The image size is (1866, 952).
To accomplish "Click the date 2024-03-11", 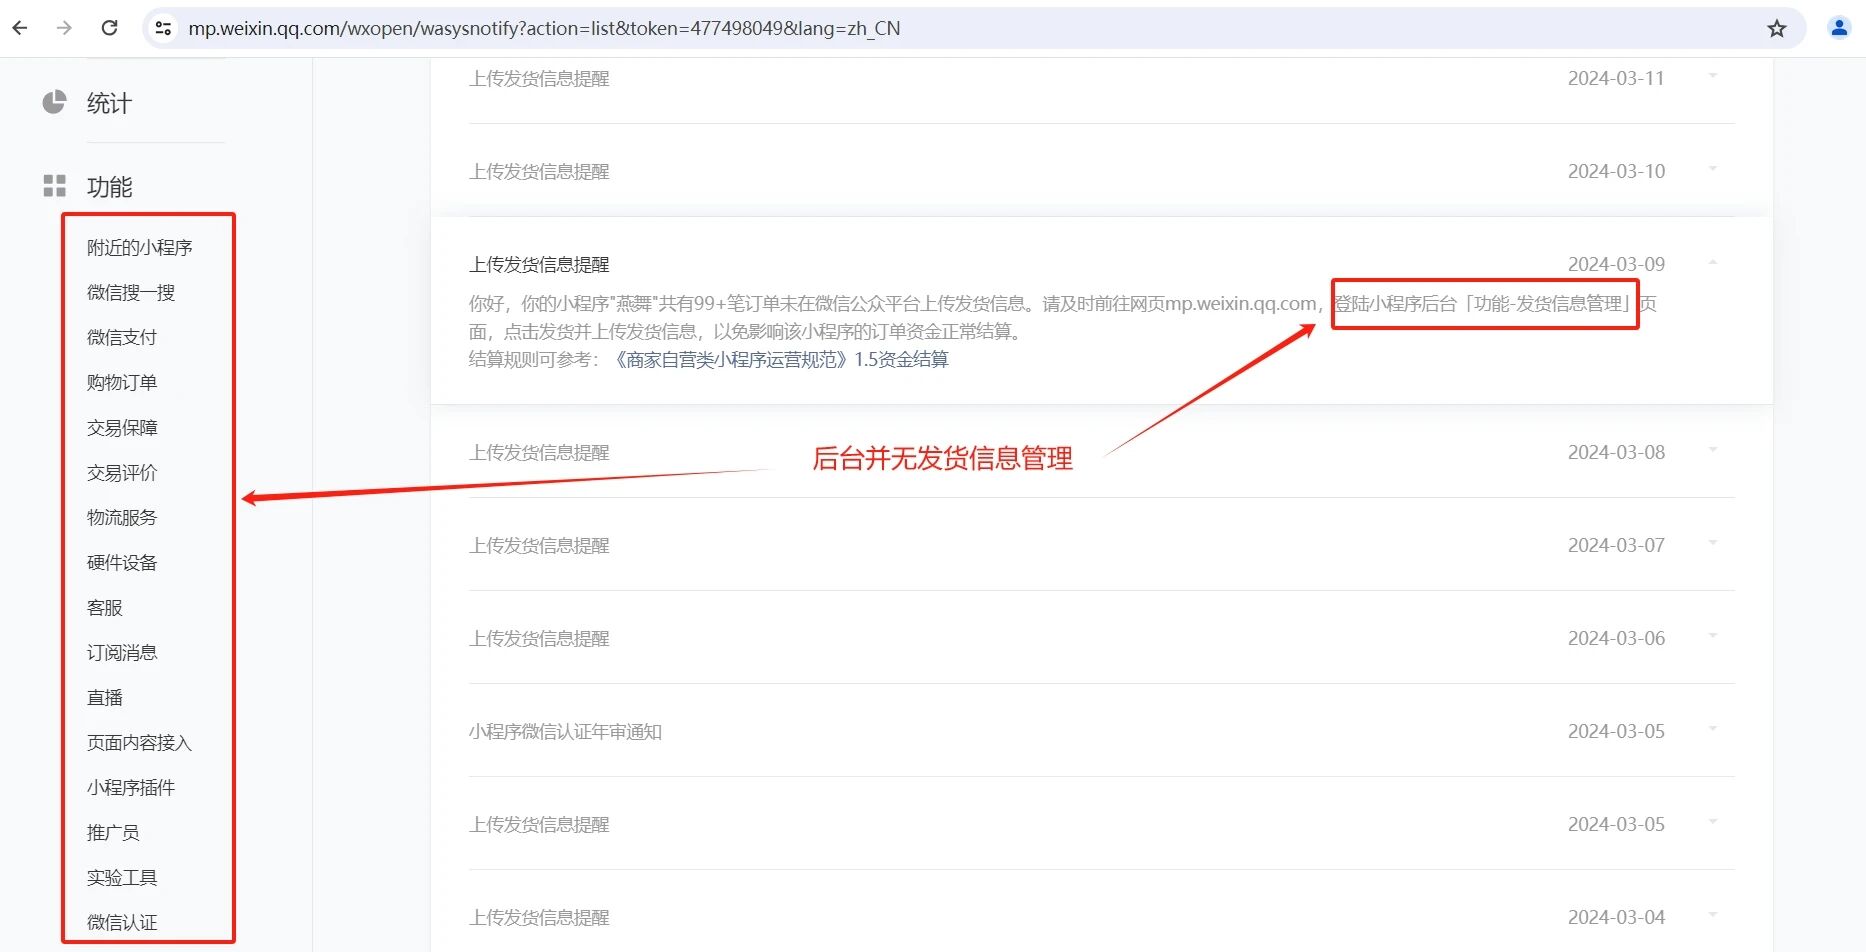I will (1616, 78).
